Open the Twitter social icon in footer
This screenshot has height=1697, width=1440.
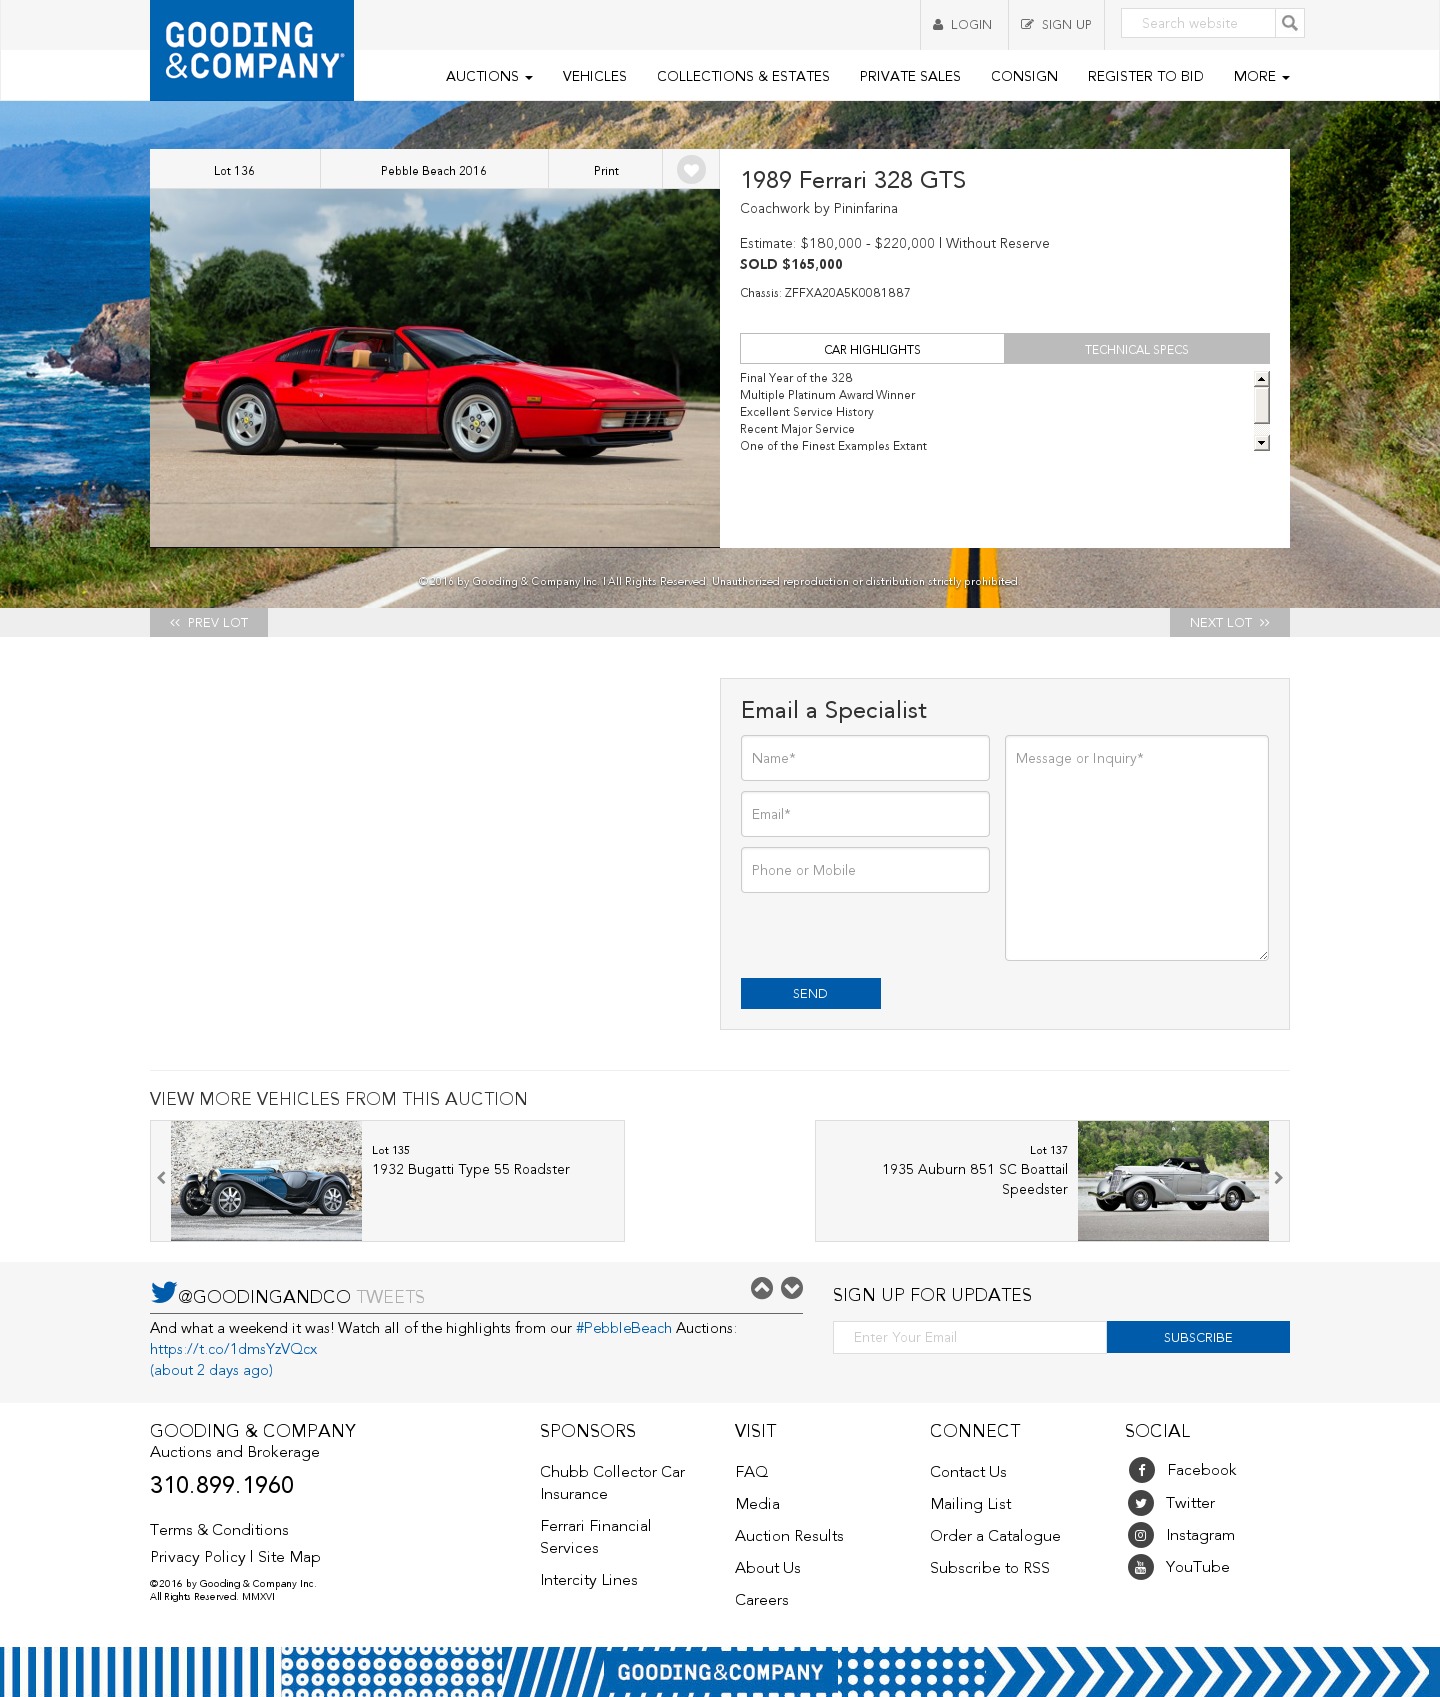pyautogui.click(x=1141, y=1503)
